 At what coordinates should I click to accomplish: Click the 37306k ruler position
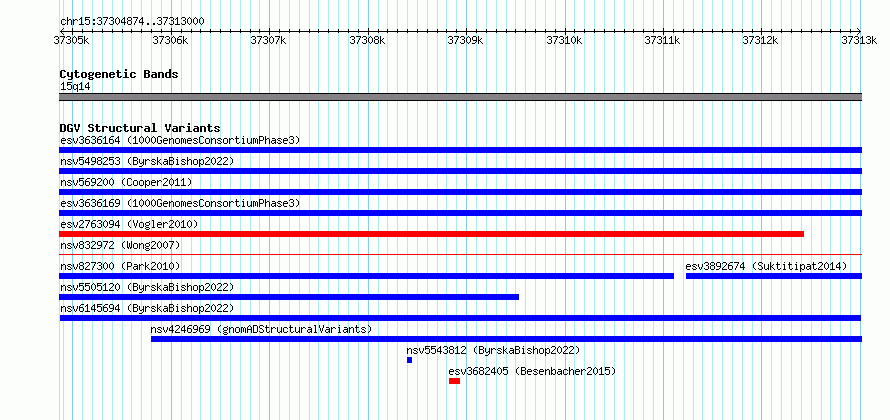[170, 40]
